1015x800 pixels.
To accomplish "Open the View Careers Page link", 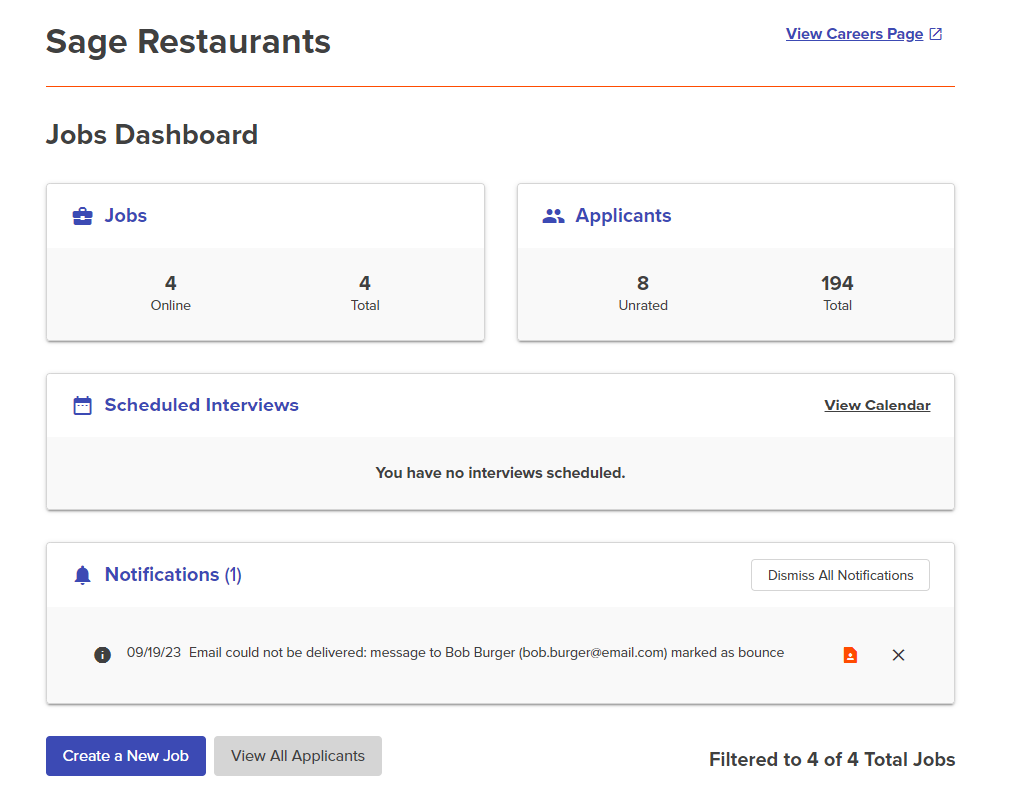I will coord(854,34).
